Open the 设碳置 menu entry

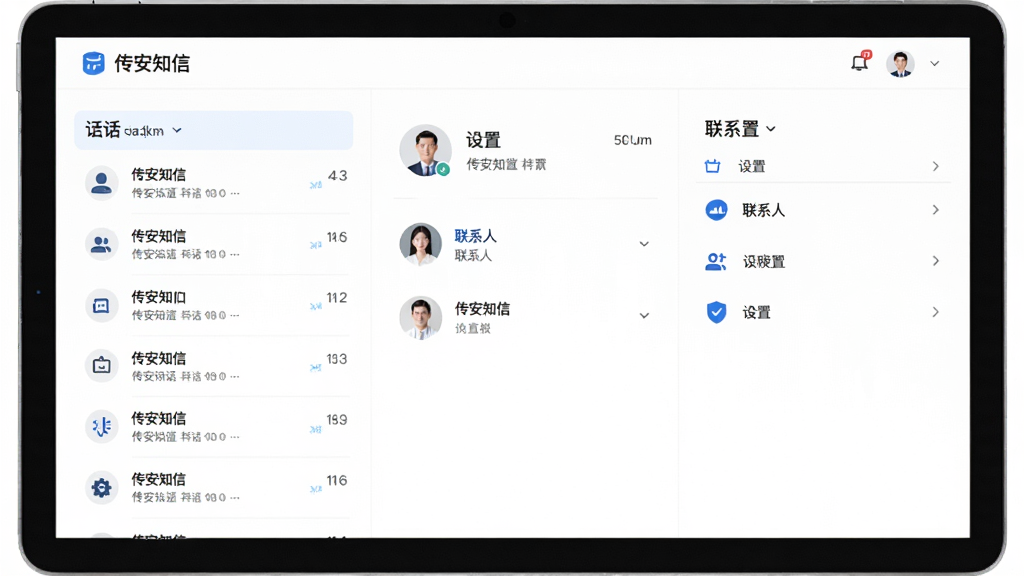(x=823, y=261)
